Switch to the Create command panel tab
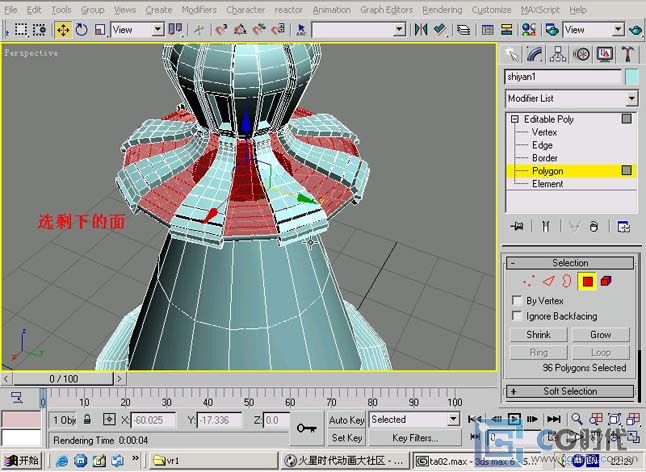 (x=512, y=54)
